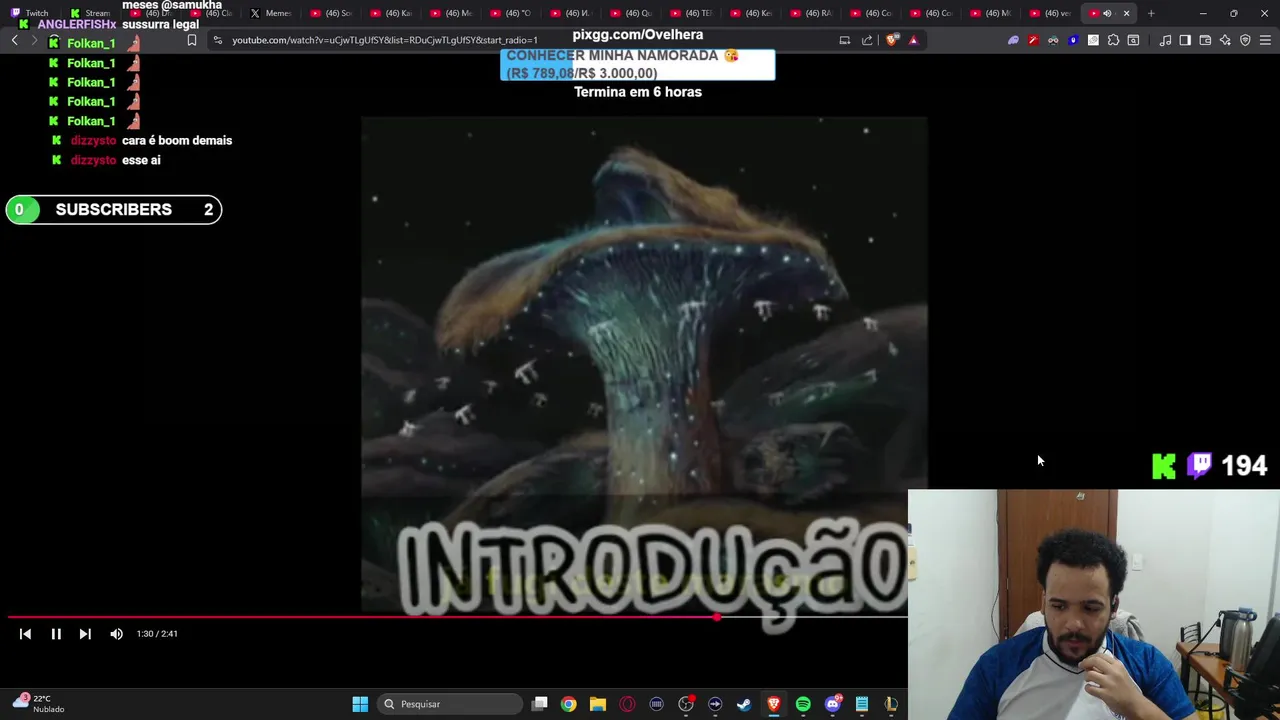Open Brave Shields lion icon

pos(892,40)
